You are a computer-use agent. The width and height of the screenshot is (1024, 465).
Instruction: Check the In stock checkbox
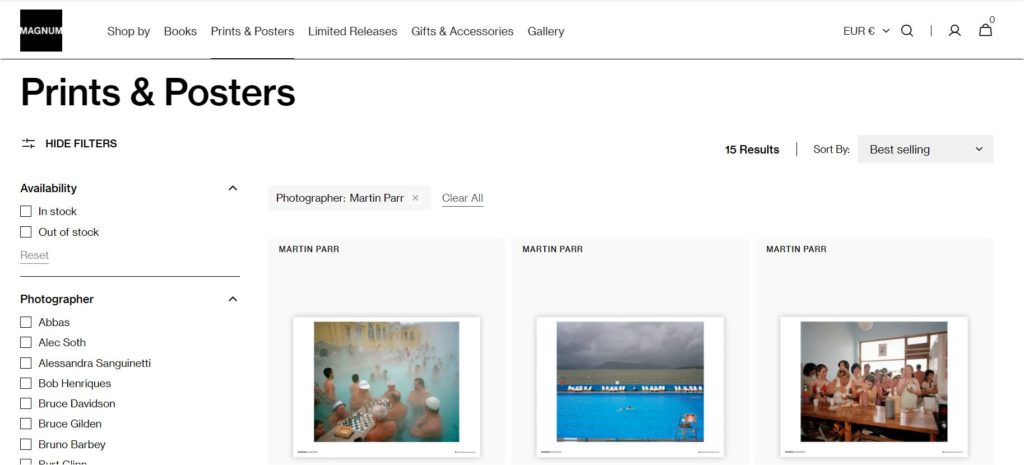coord(25,211)
